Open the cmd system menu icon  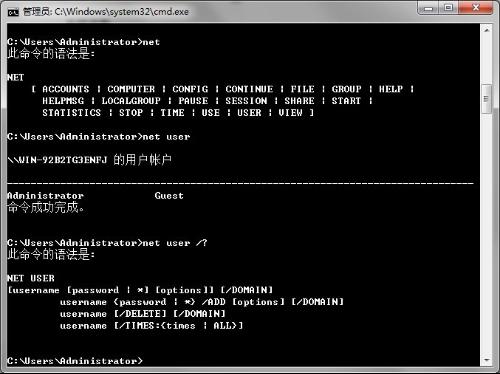(x=13, y=12)
